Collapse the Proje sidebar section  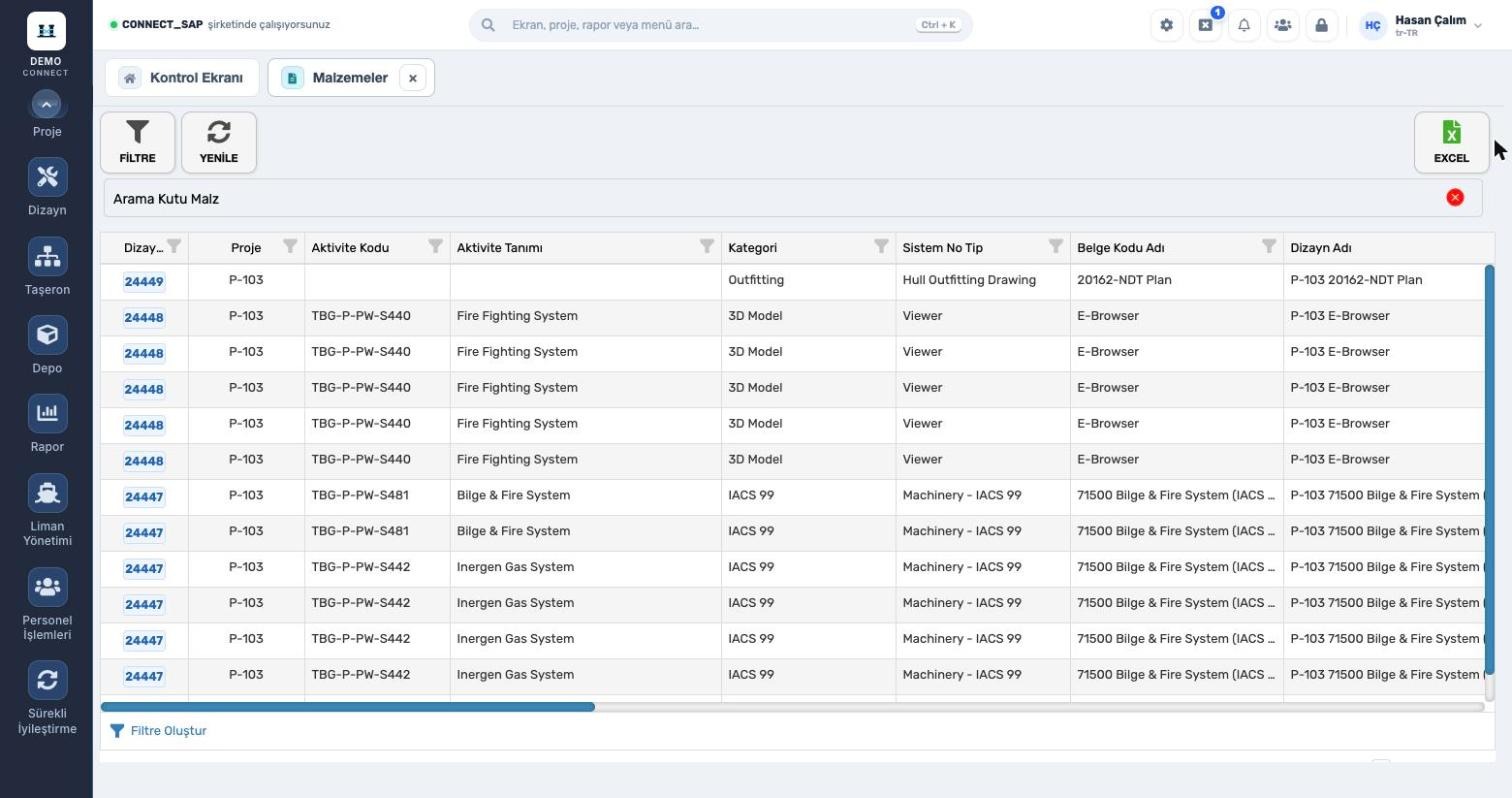[46, 103]
